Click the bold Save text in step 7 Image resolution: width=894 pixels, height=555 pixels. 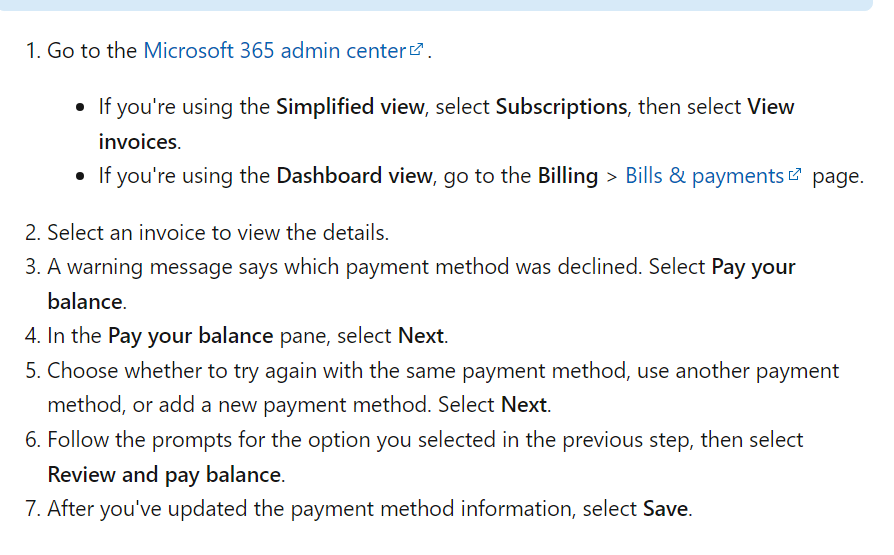point(665,509)
